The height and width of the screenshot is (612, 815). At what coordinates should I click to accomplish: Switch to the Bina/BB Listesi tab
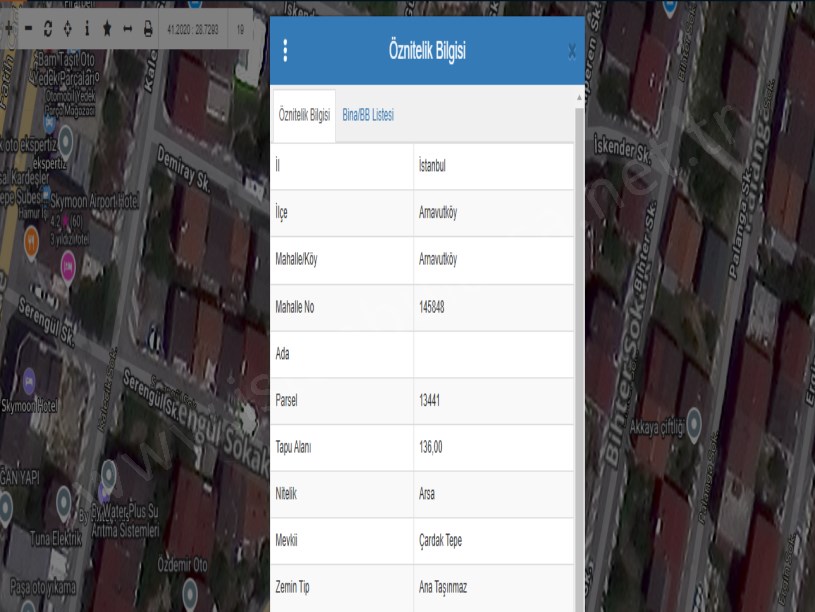click(x=368, y=115)
